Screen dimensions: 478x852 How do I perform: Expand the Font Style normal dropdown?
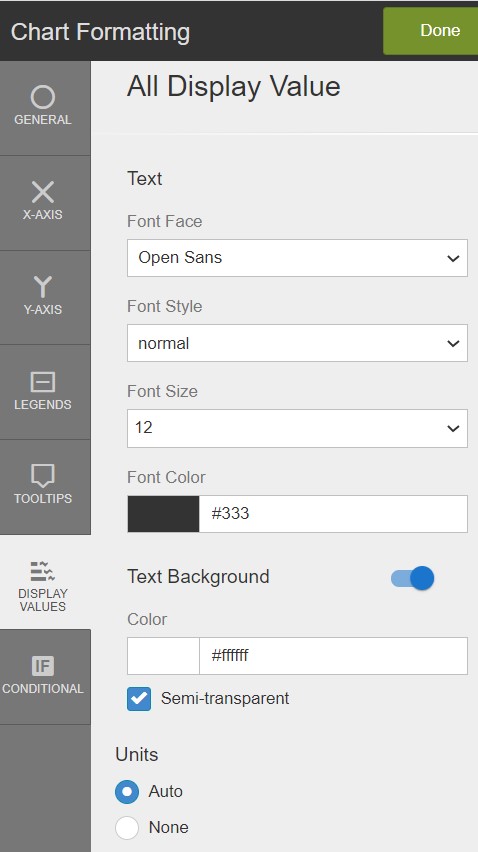tap(297, 343)
